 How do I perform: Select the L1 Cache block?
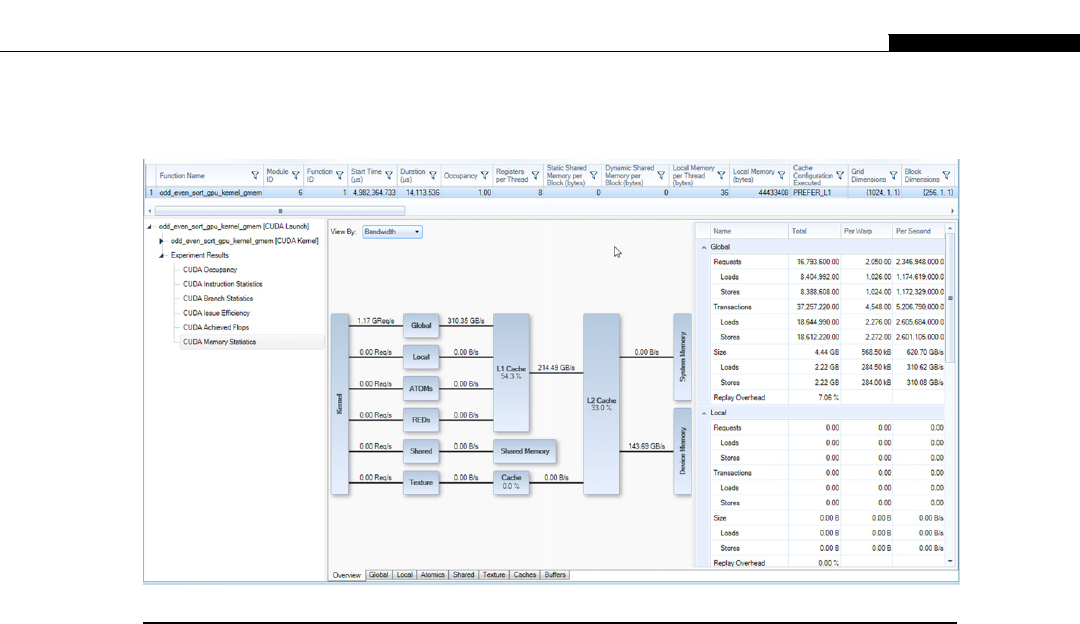click(511, 373)
